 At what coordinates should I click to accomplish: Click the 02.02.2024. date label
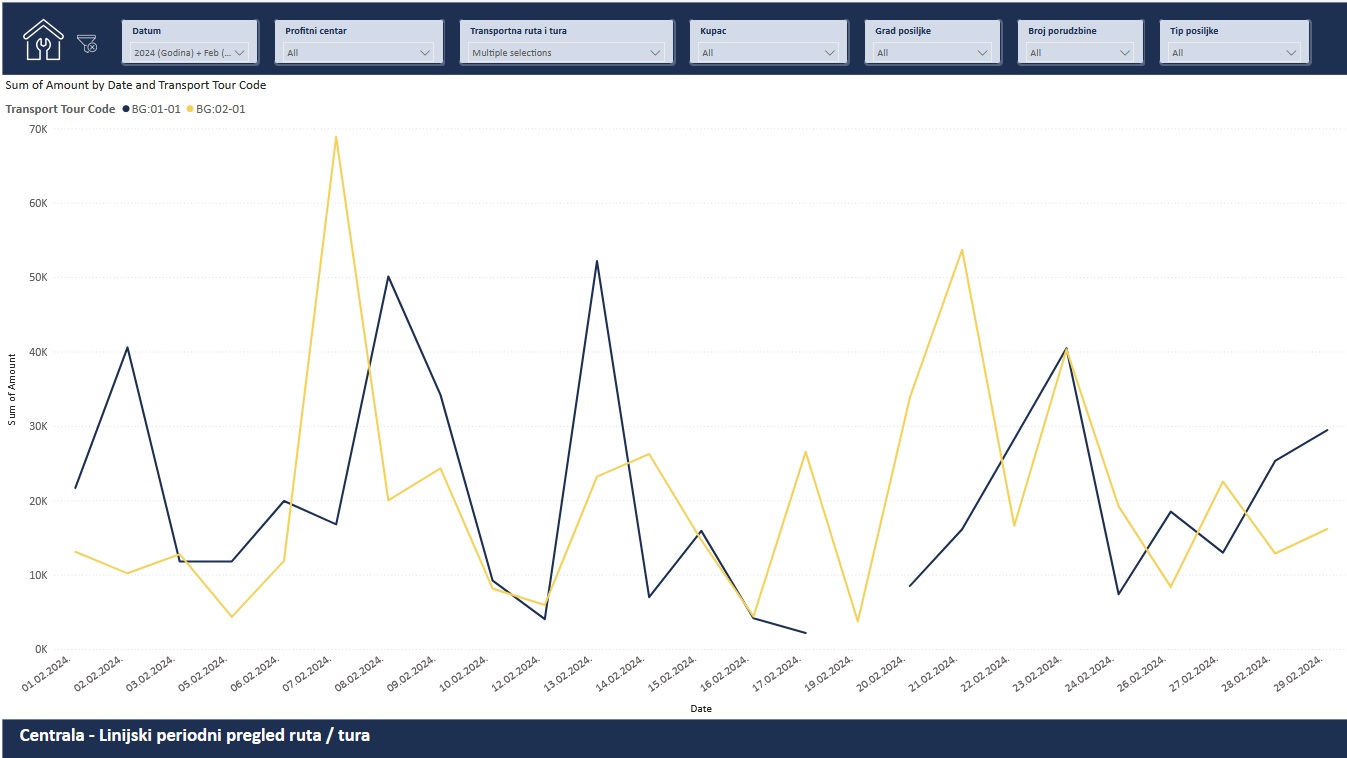tap(100, 675)
